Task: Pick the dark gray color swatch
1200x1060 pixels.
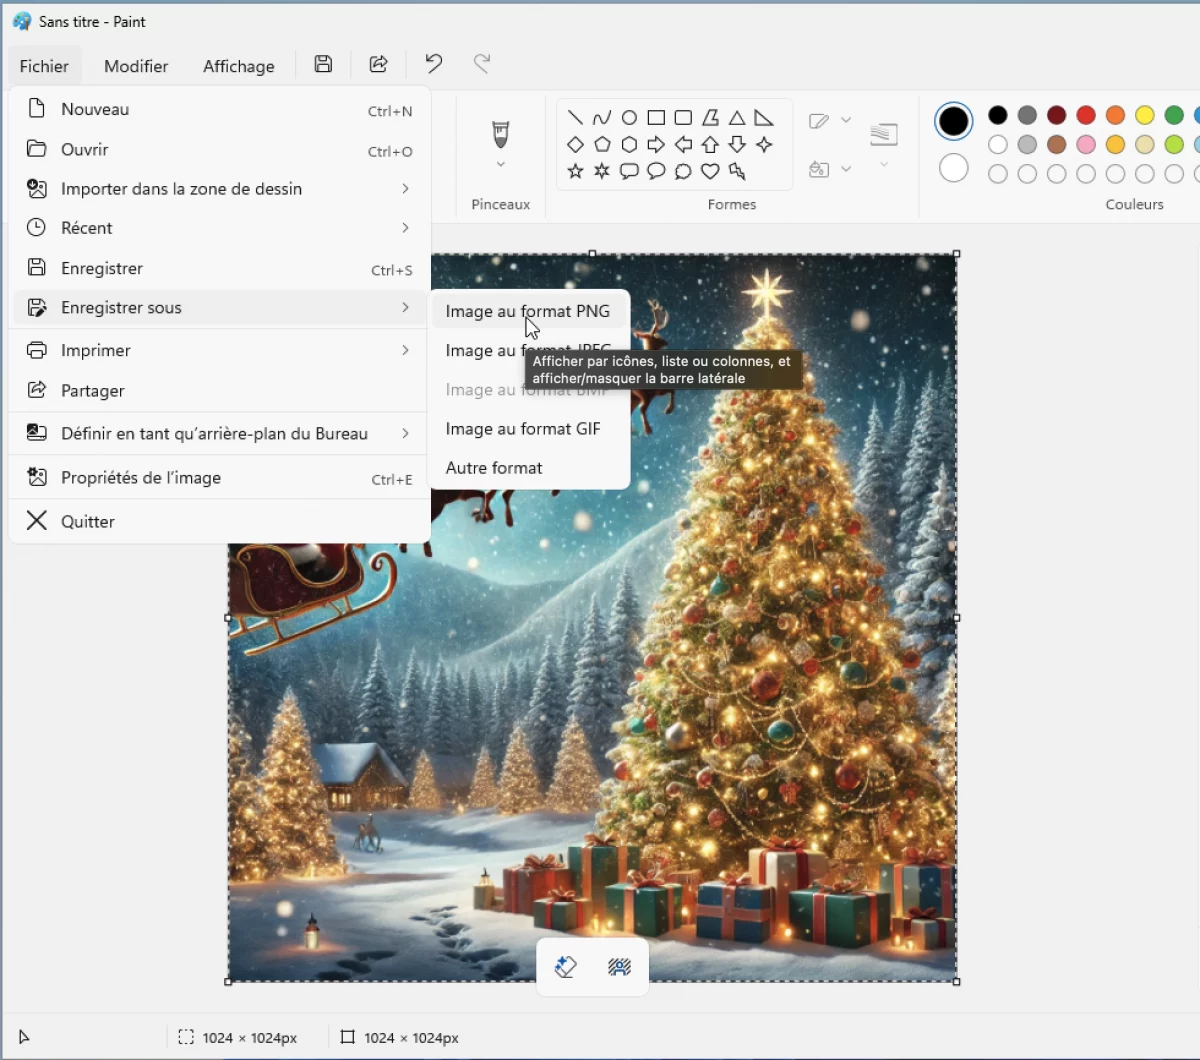Action: (x=1027, y=115)
